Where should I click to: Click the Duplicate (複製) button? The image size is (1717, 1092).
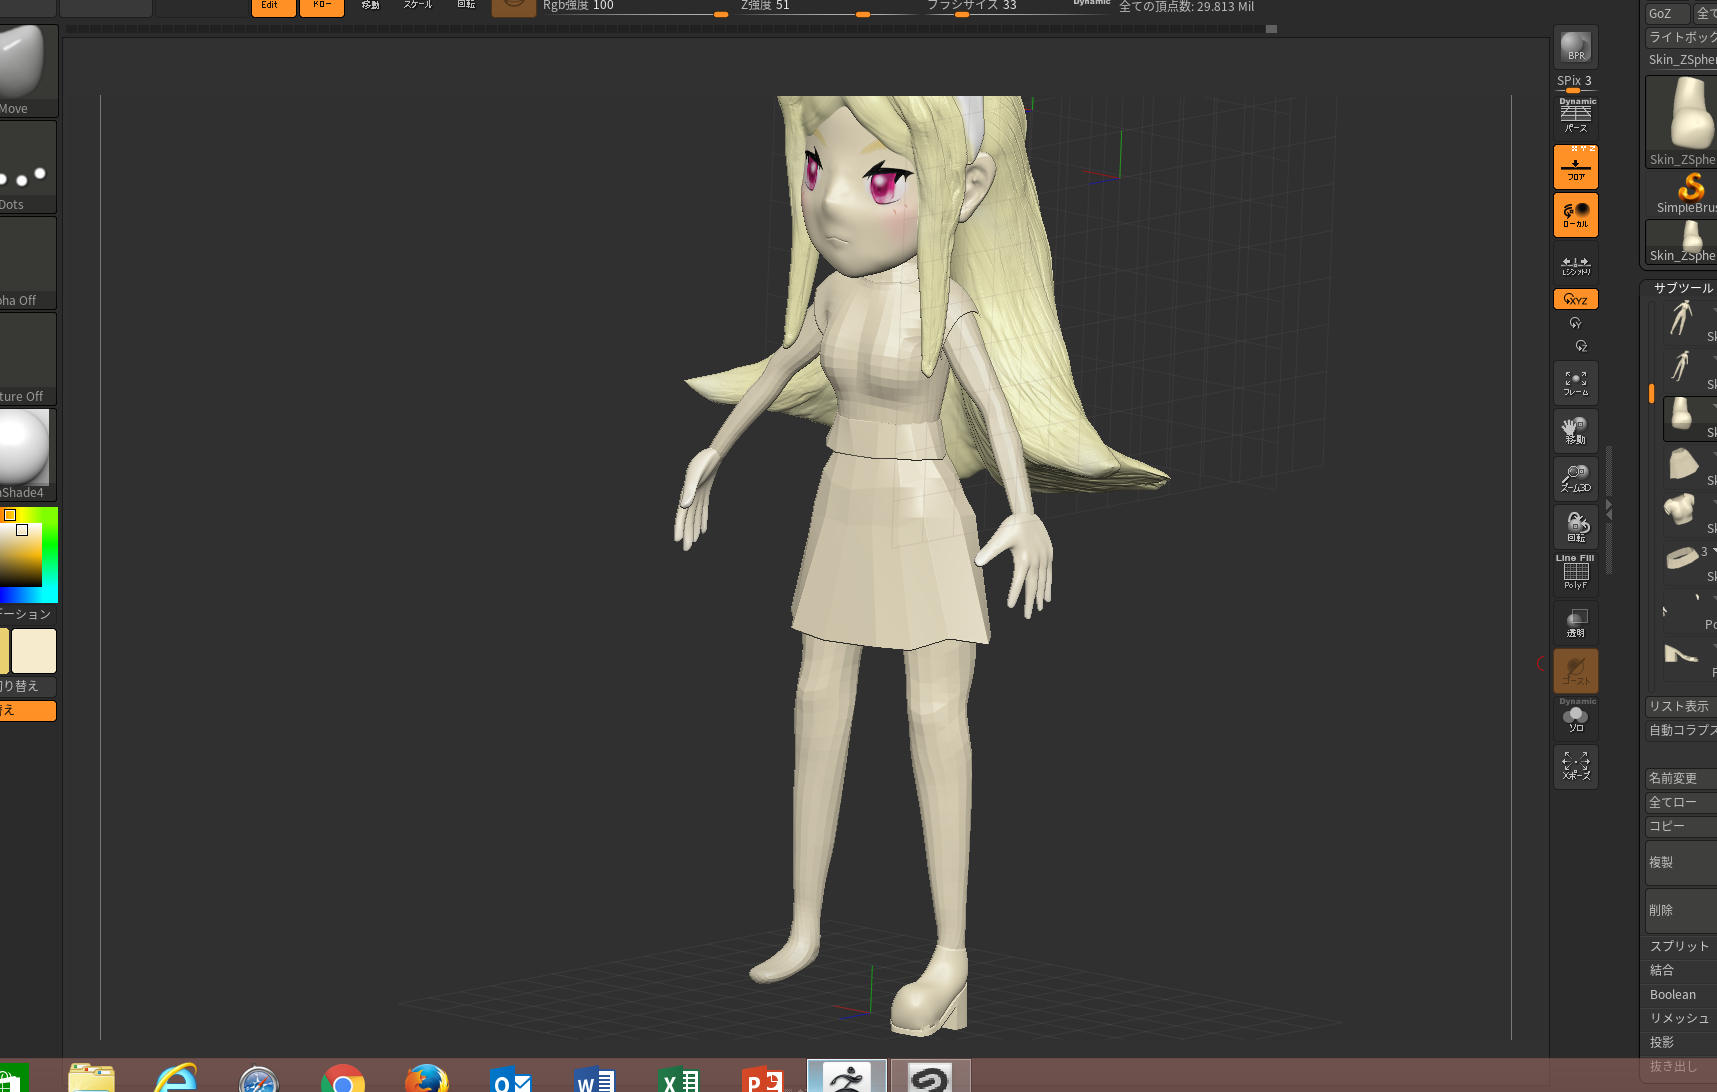[1681, 862]
